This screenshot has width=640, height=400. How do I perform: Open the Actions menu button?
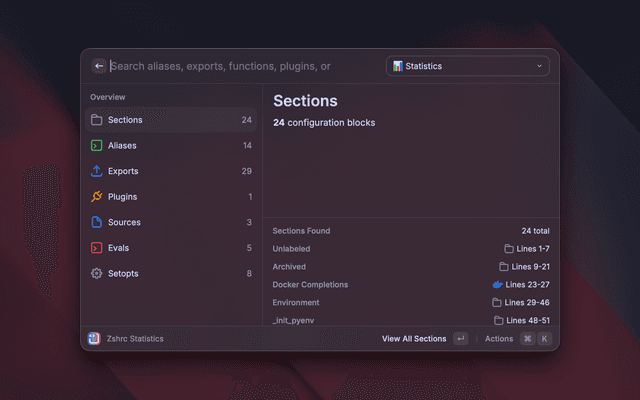[x=499, y=339]
